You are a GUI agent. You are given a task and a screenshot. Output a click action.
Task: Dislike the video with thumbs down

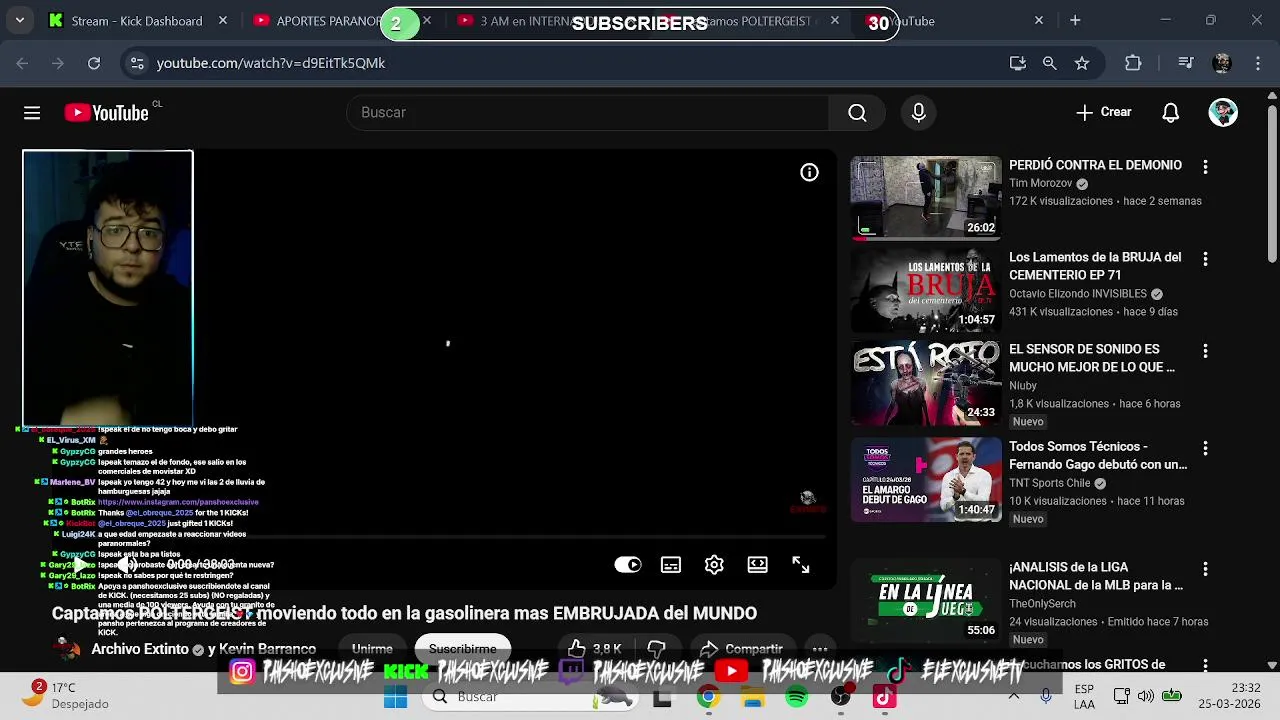click(x=657, y=649)
